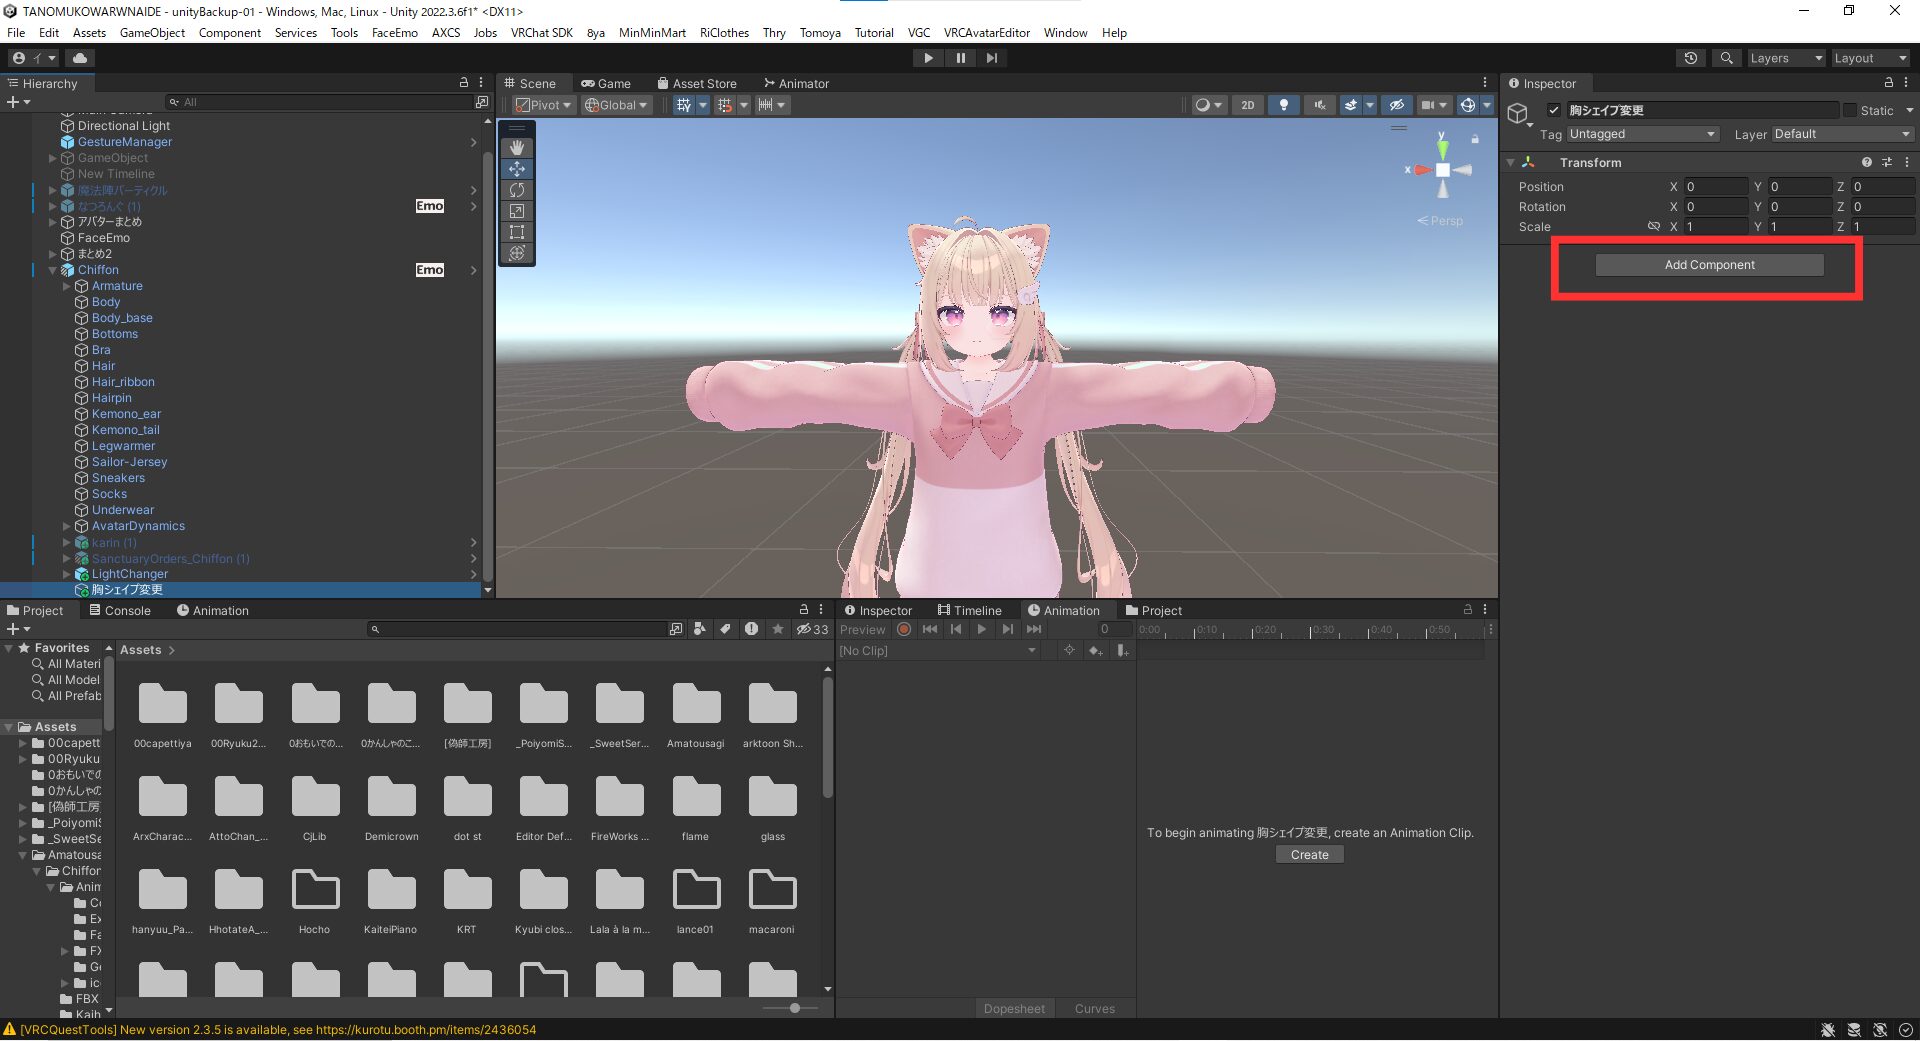Screen dimensions: 1920x1041
Task: Toggle scene view audio mute
Action: pyautogui.click(x=1319, y=105)
